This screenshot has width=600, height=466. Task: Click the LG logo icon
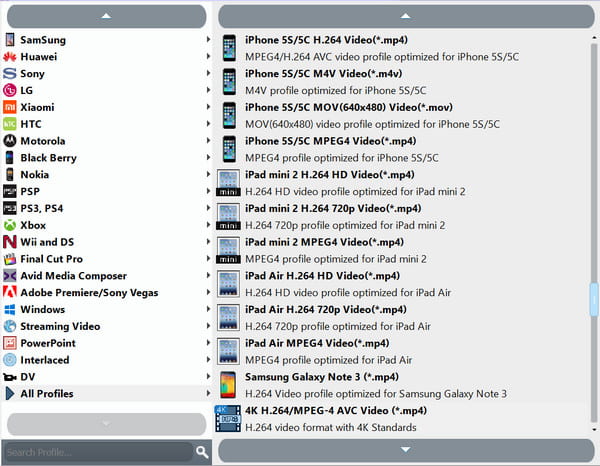10,90
